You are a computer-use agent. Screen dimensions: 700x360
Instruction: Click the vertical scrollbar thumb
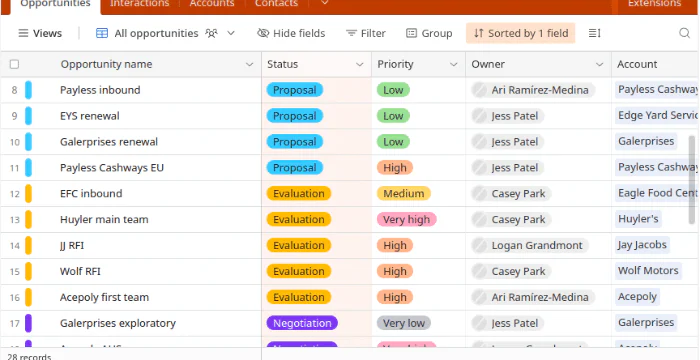(x=692, y=179)
